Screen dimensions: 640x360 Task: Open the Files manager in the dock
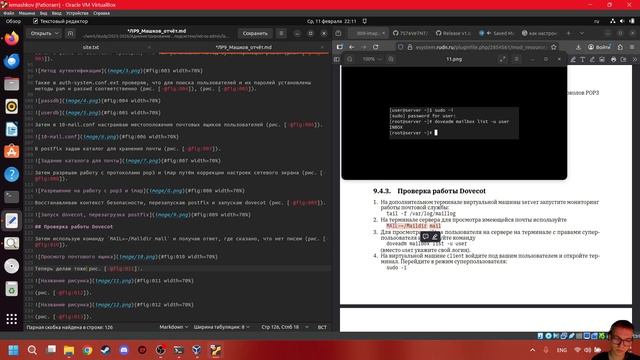tap(11, 84)
